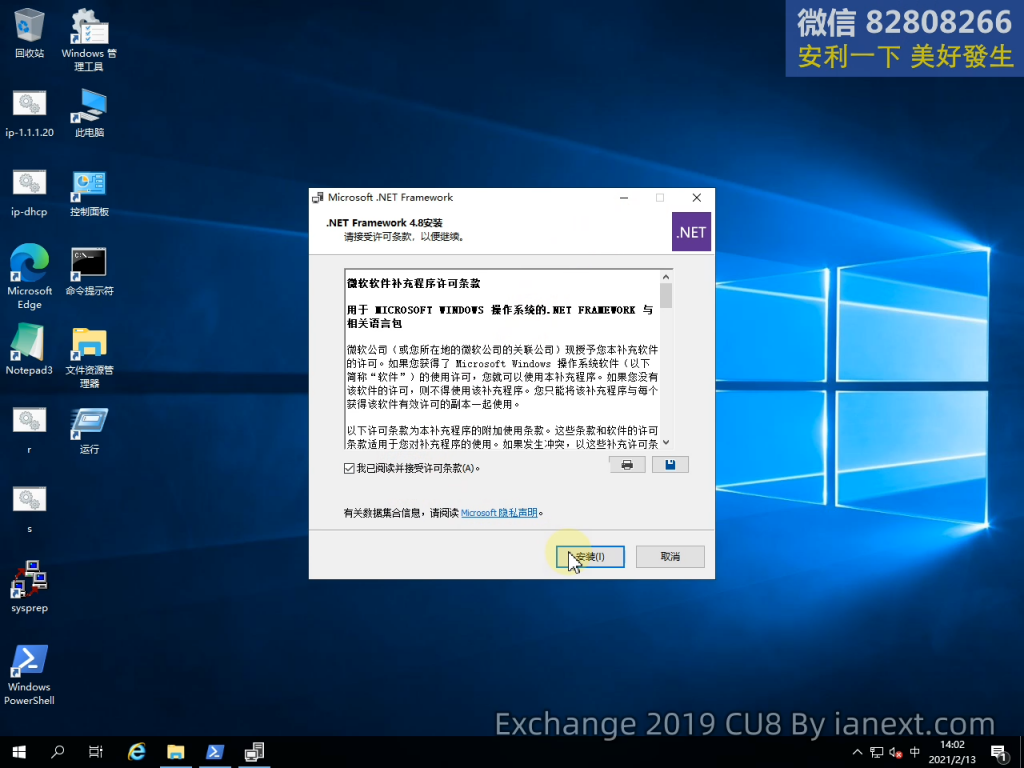Image resolution: width=1024 pixels, height=768 pixels.
Task: Open File Explorer from the taskbar
Action: click(x=175, y=751)
